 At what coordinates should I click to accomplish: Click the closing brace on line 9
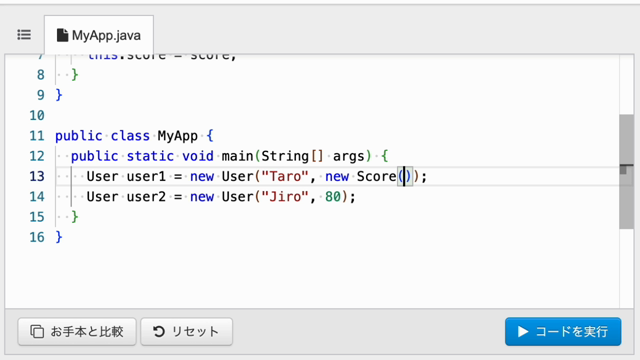[x=59, y=95]
